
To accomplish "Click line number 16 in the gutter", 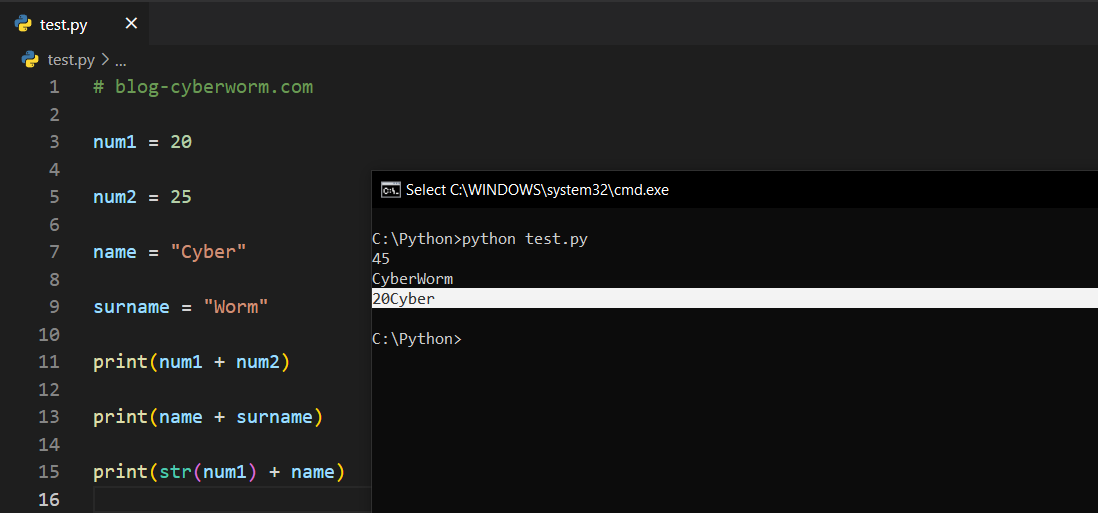I will (49, 499).
